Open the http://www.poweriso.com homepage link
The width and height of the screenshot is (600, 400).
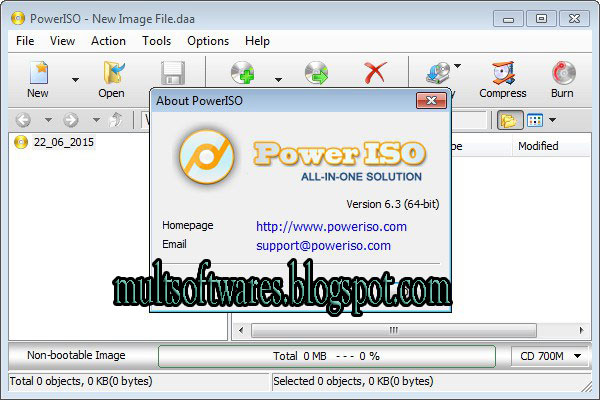click(x=331, y=227)
